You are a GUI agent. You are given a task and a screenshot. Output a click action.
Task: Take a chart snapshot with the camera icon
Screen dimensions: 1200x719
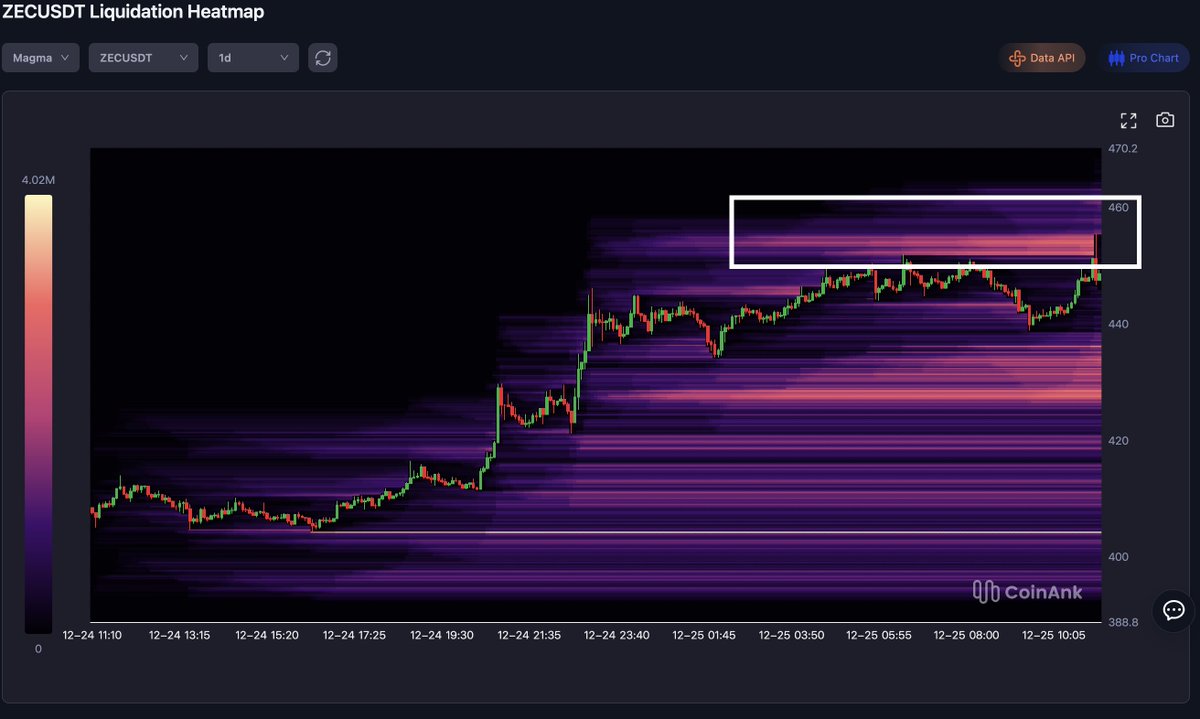[1165, 119]
